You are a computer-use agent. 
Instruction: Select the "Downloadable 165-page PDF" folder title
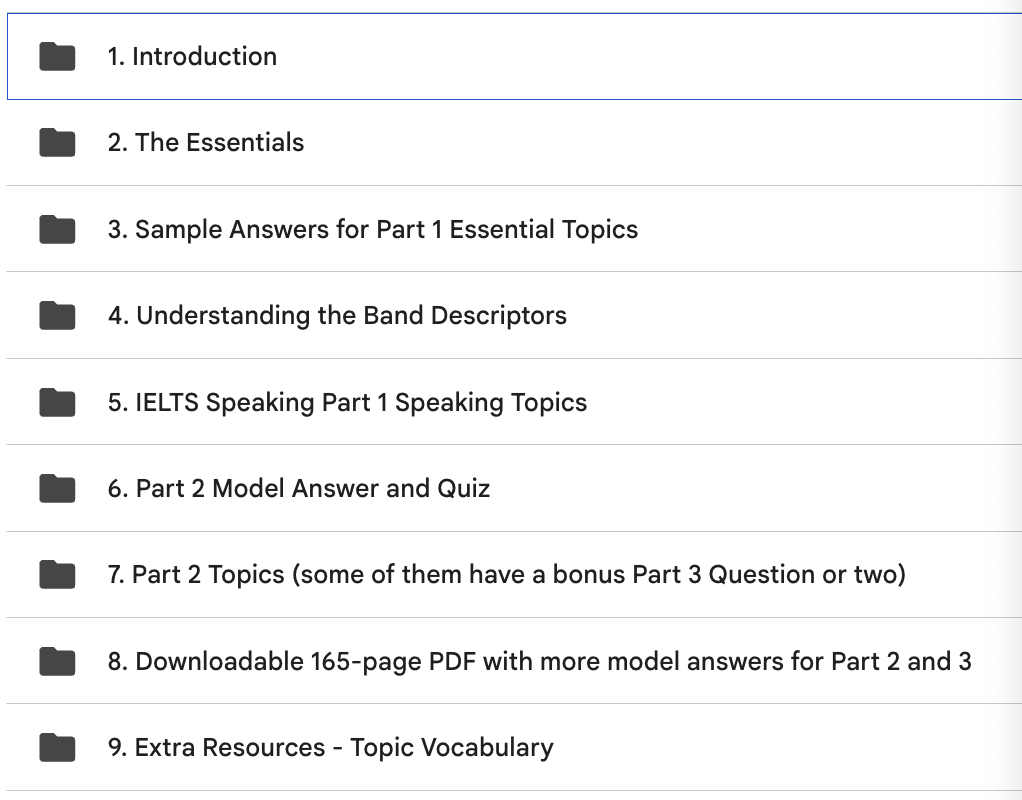[539, 662]
